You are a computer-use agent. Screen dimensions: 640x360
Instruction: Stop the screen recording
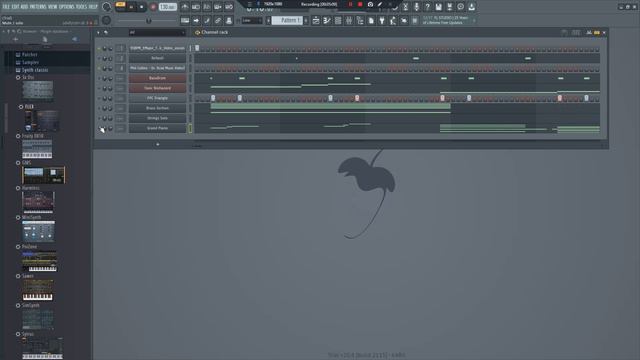point(360,4)
